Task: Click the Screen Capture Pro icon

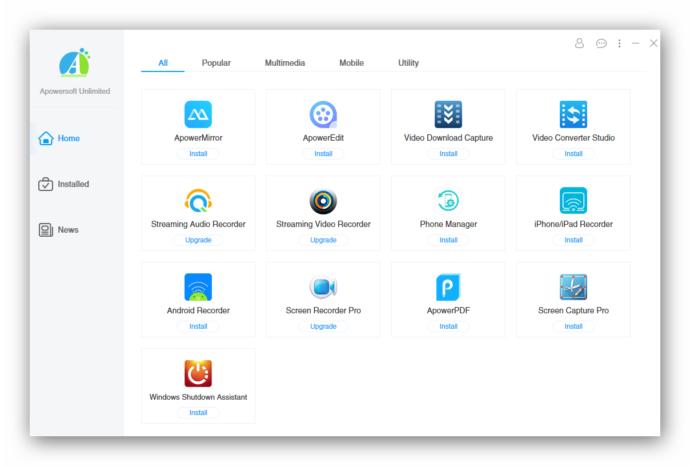Action: [573, 287]
